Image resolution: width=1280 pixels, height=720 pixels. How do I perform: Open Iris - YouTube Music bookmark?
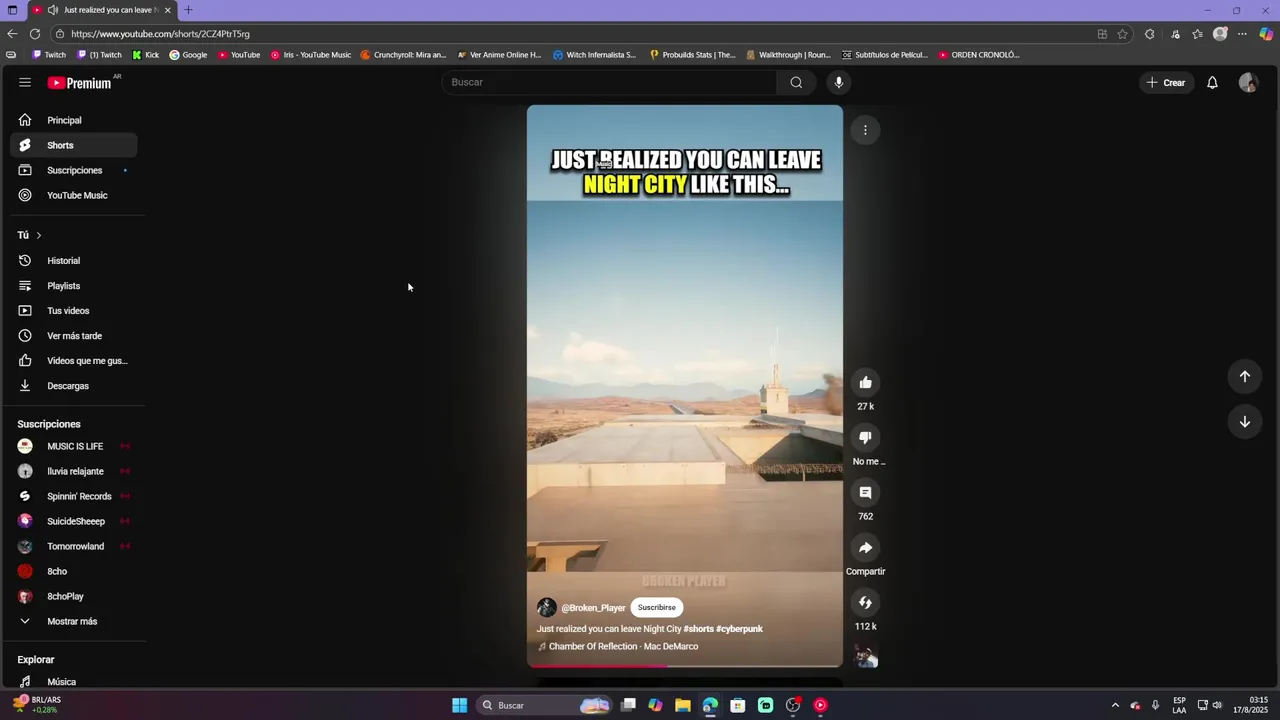tap(311, 55)
